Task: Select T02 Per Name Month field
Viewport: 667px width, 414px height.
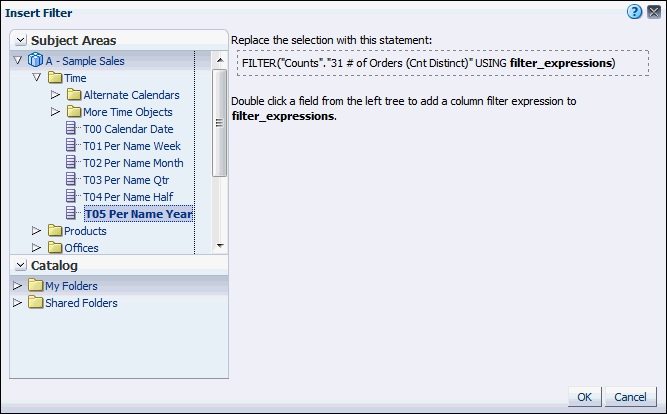Action: coord(132,163)
